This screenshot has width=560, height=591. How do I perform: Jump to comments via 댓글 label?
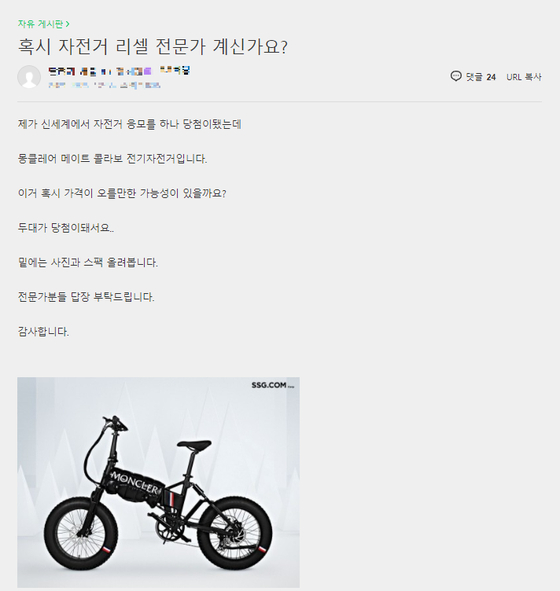pos(474,77)
